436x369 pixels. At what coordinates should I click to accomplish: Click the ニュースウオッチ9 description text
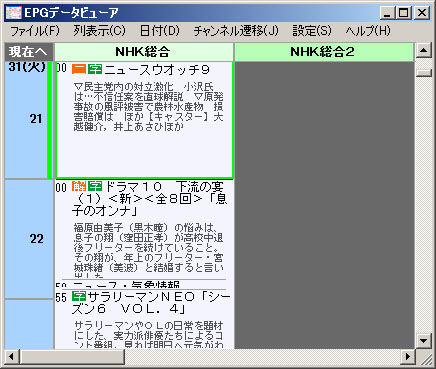(148, 107)
